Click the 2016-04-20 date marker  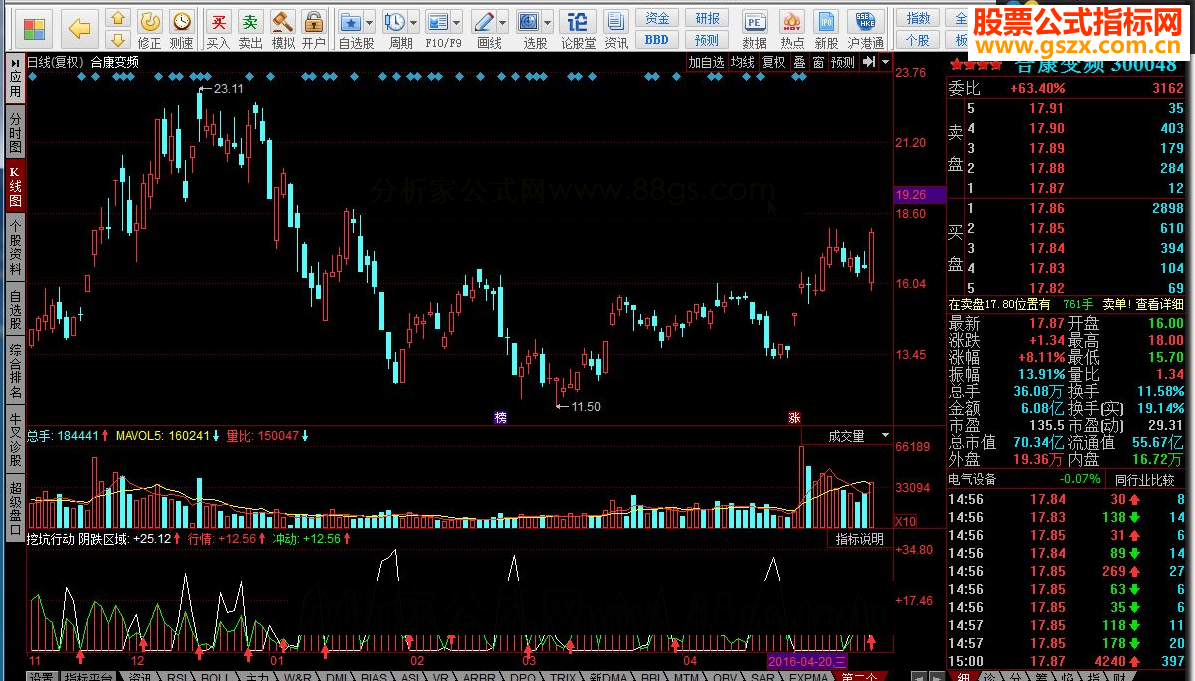806,661
